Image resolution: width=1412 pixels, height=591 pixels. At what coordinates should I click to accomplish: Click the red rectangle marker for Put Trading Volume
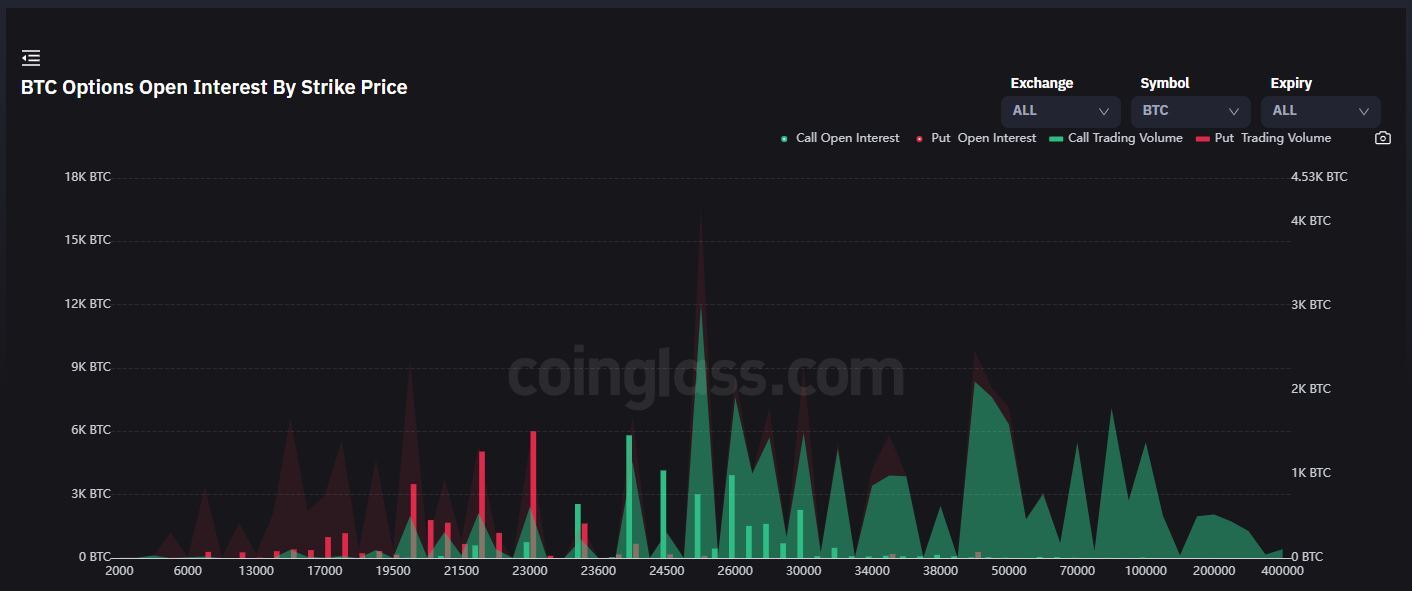(x=1202, y=139)
